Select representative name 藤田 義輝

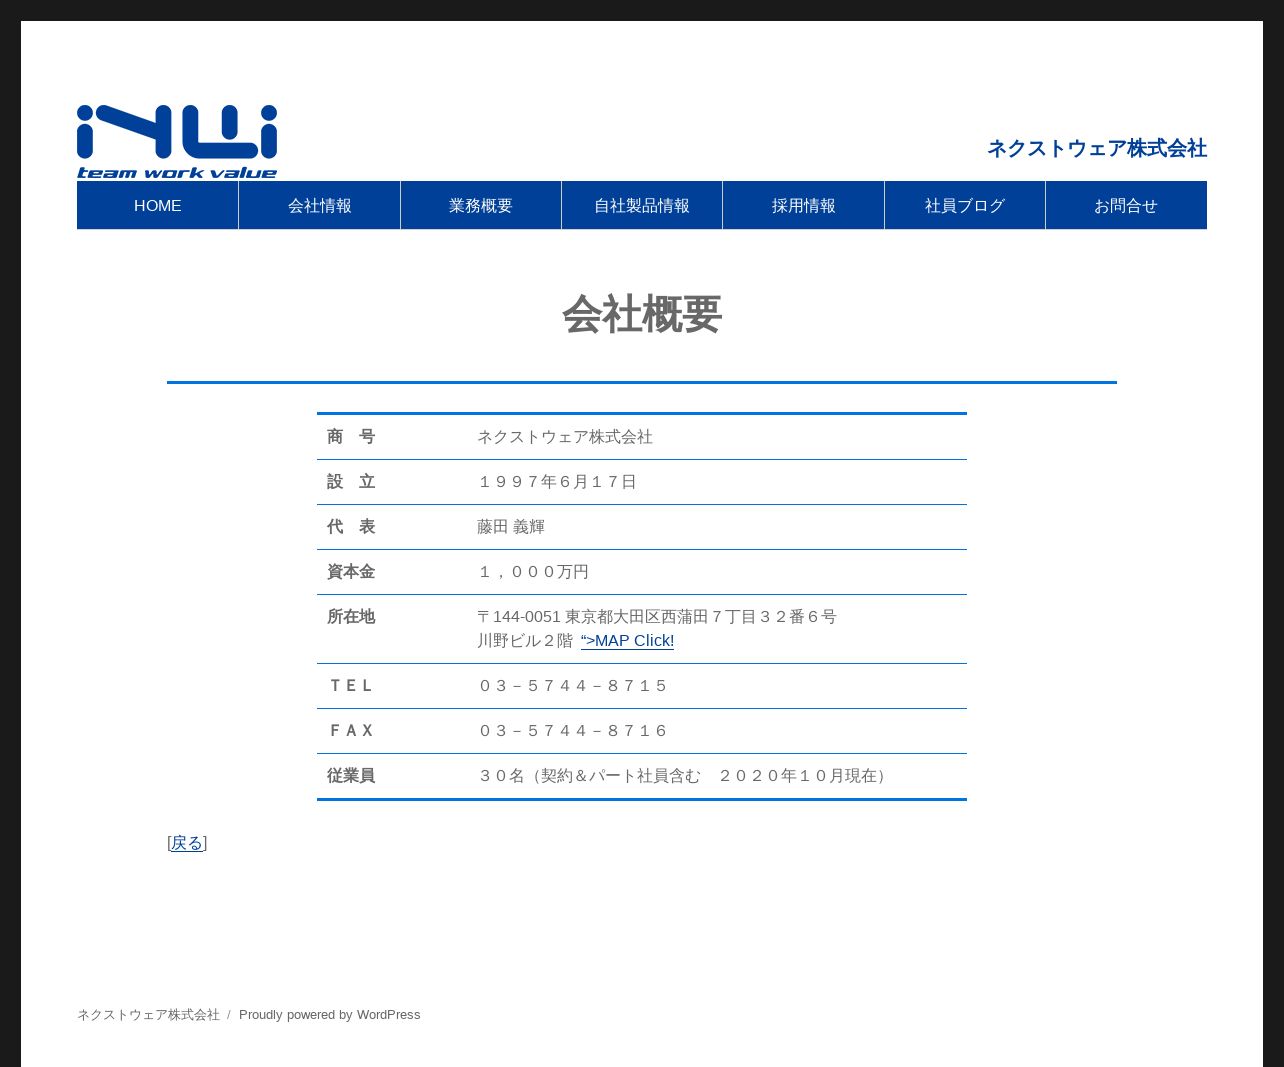511,527
